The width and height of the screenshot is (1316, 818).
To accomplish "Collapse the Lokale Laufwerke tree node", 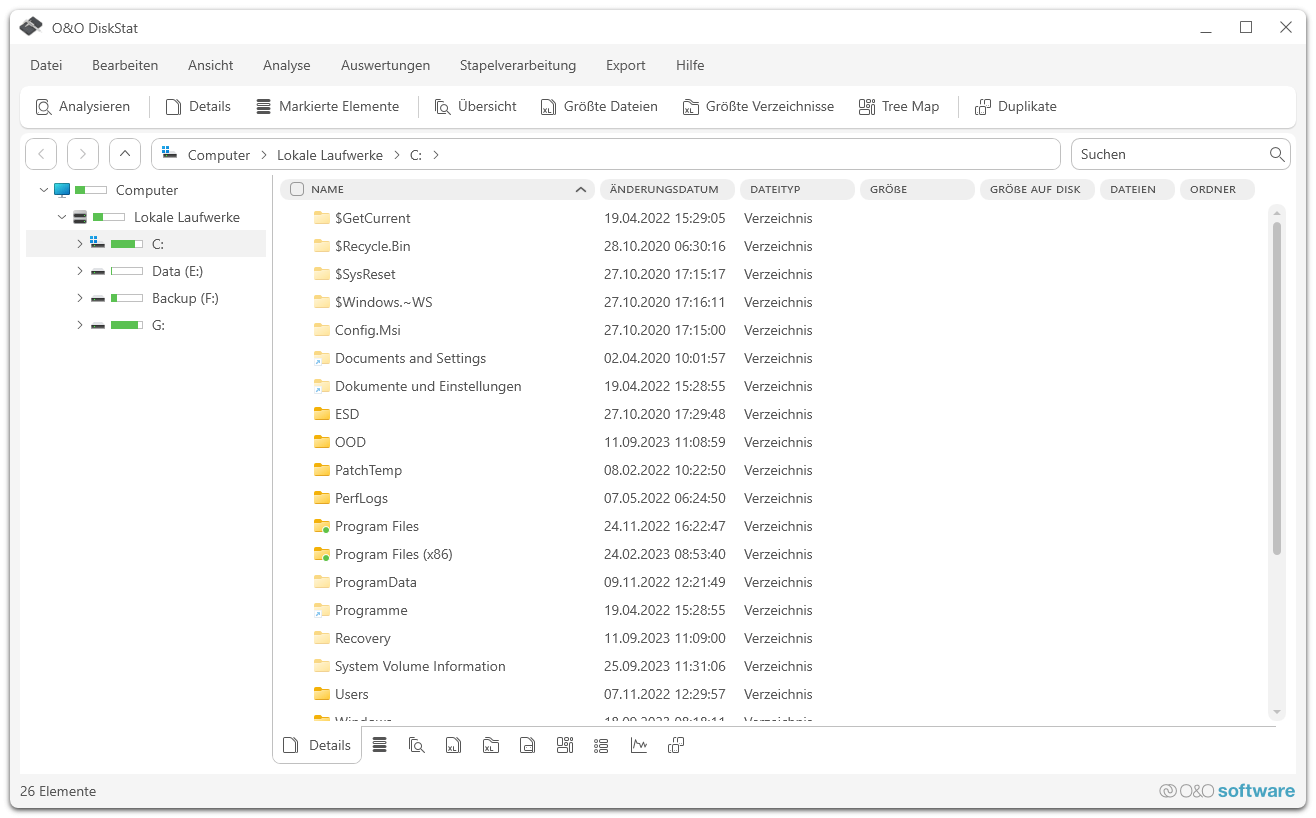I will [x=62, y=217].
